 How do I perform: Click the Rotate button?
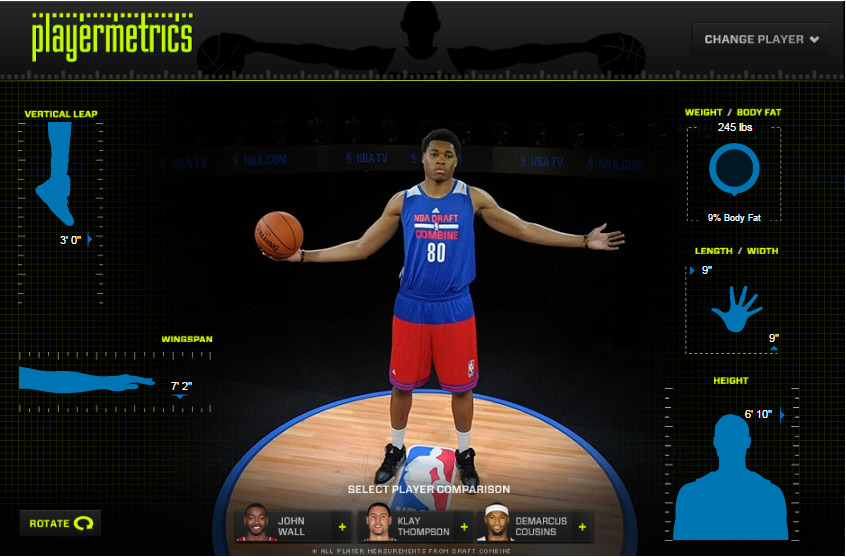[x=60, y=523]
